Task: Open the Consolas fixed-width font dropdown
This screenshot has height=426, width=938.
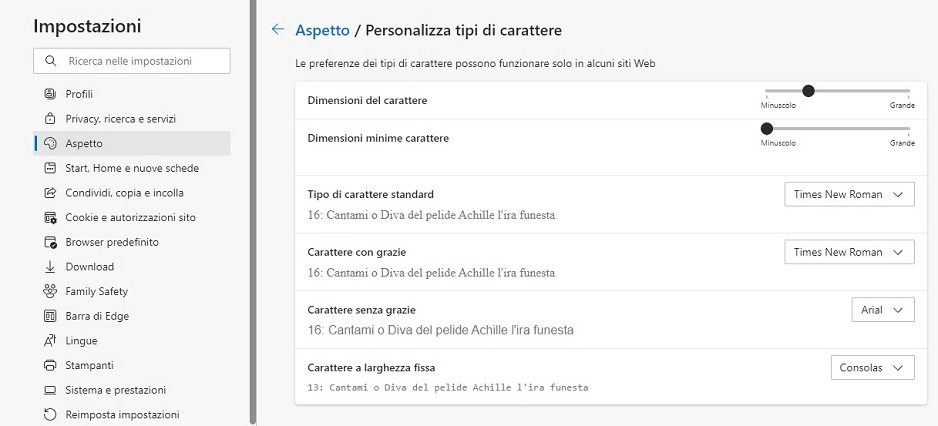Action: coord(872,367)
